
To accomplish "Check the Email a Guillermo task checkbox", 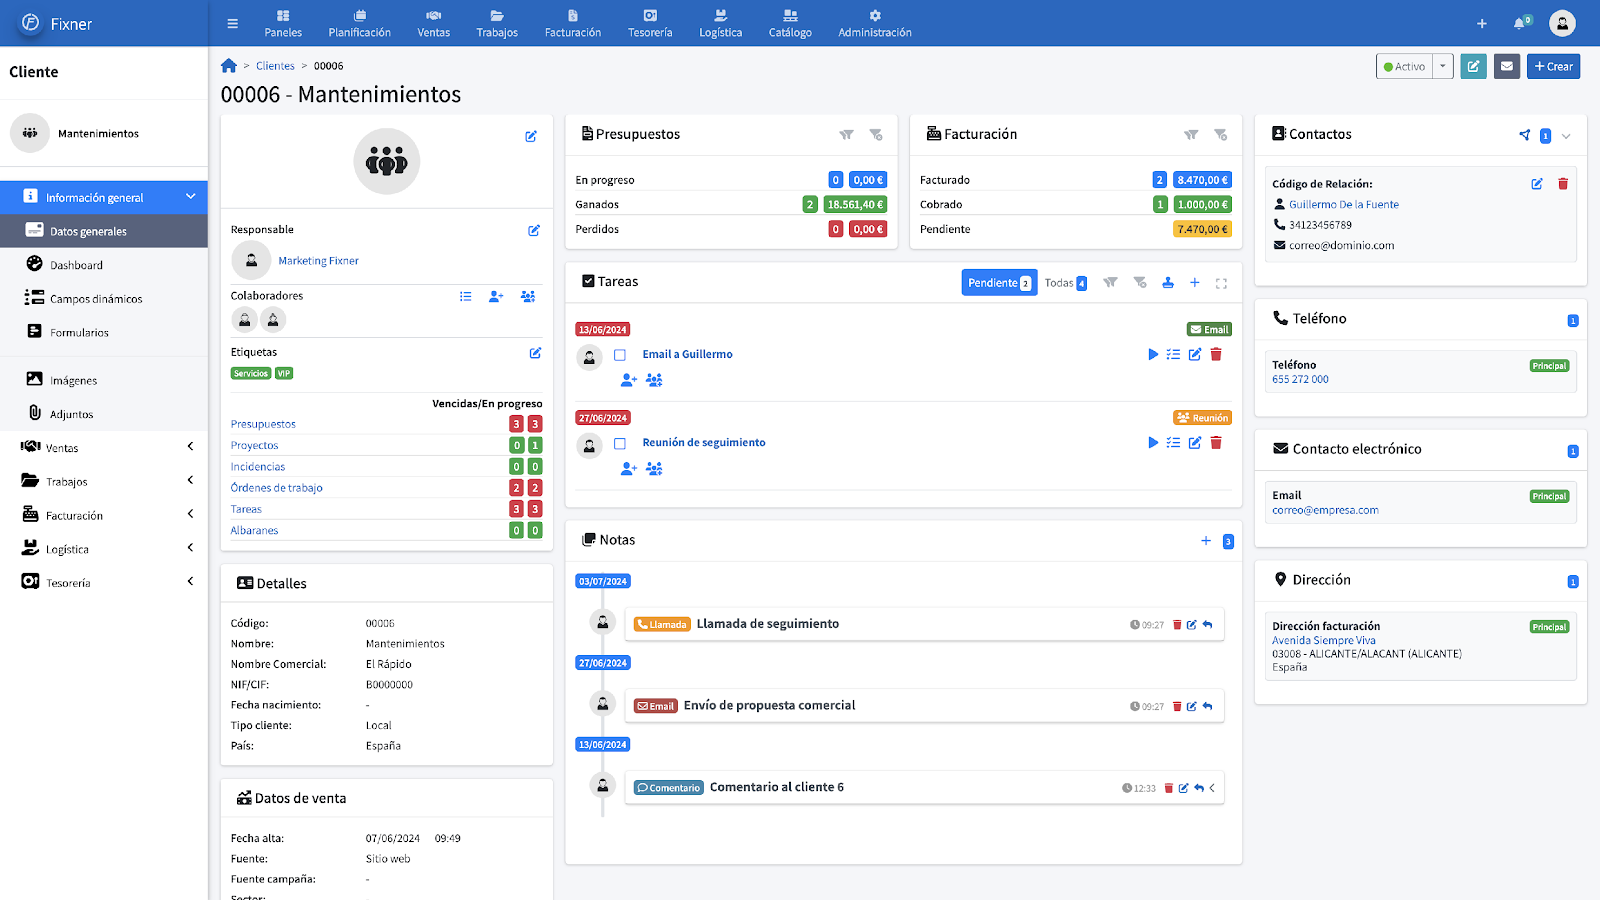I will point(620,355).
